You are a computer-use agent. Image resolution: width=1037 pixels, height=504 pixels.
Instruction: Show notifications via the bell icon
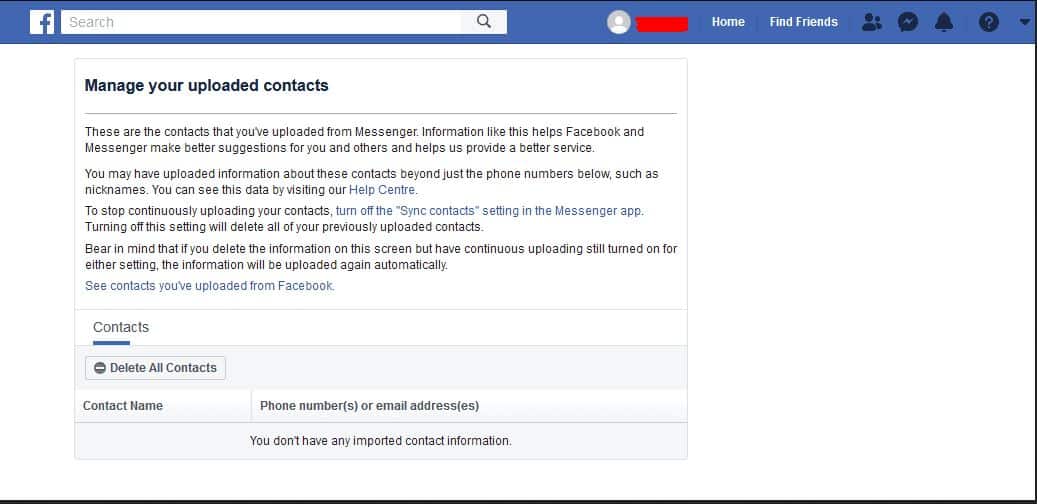(x=944, y=22)
